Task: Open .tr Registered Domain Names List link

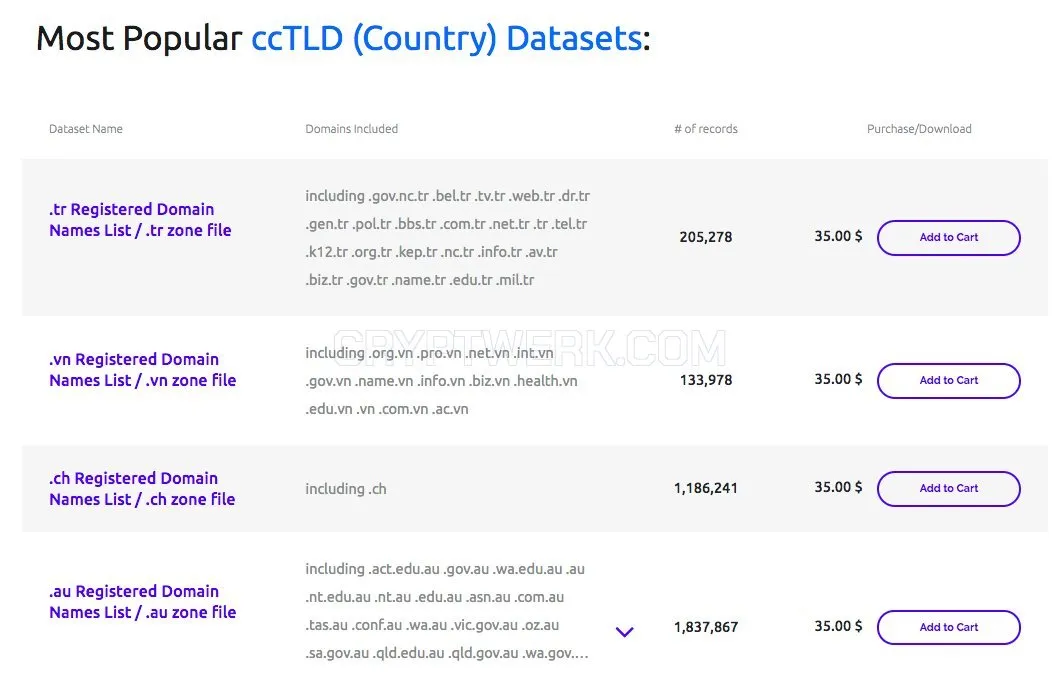Action: pos(140,220)
